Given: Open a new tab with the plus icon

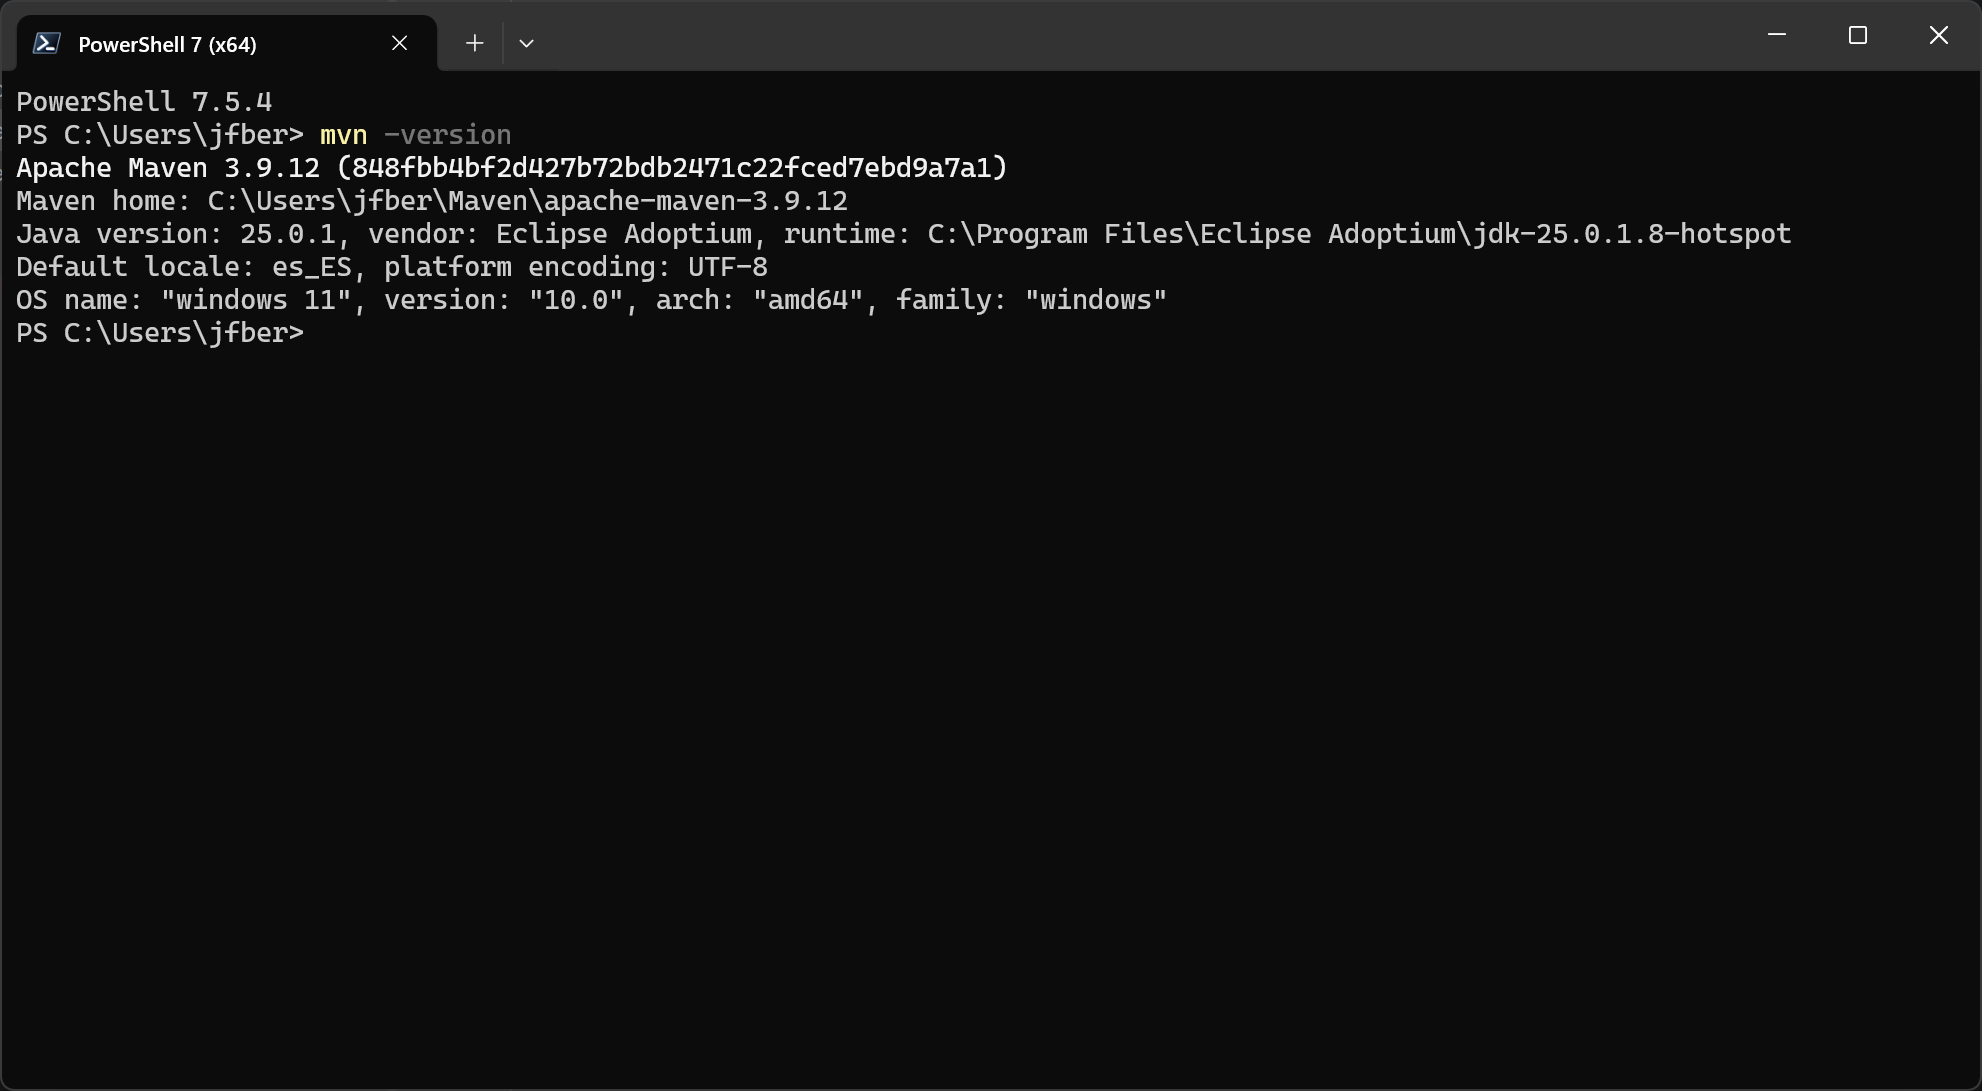Looking at the screenshot, I should coord(474,43).
